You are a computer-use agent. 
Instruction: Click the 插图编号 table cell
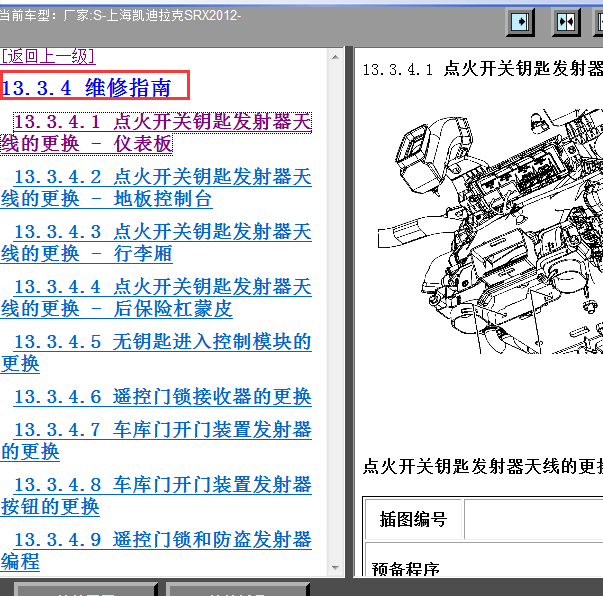pos(413,519)
